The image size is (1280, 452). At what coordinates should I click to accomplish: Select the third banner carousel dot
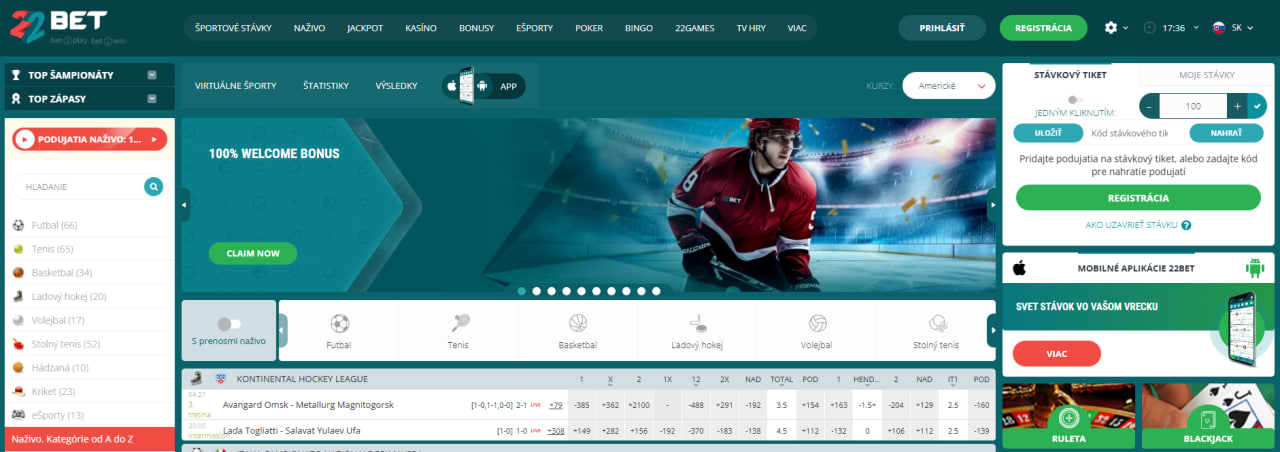pyautogui.click(x=551, y=291)
